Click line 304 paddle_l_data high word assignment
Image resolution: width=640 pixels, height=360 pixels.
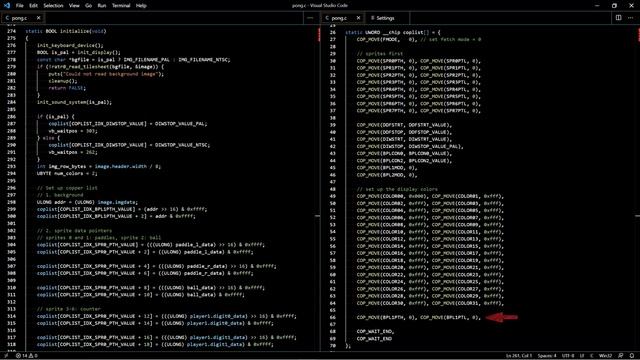click(151, 245)
